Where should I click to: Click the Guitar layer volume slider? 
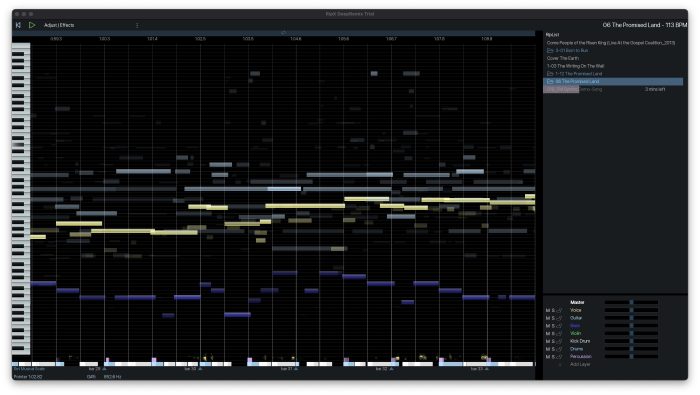(631, 318)
